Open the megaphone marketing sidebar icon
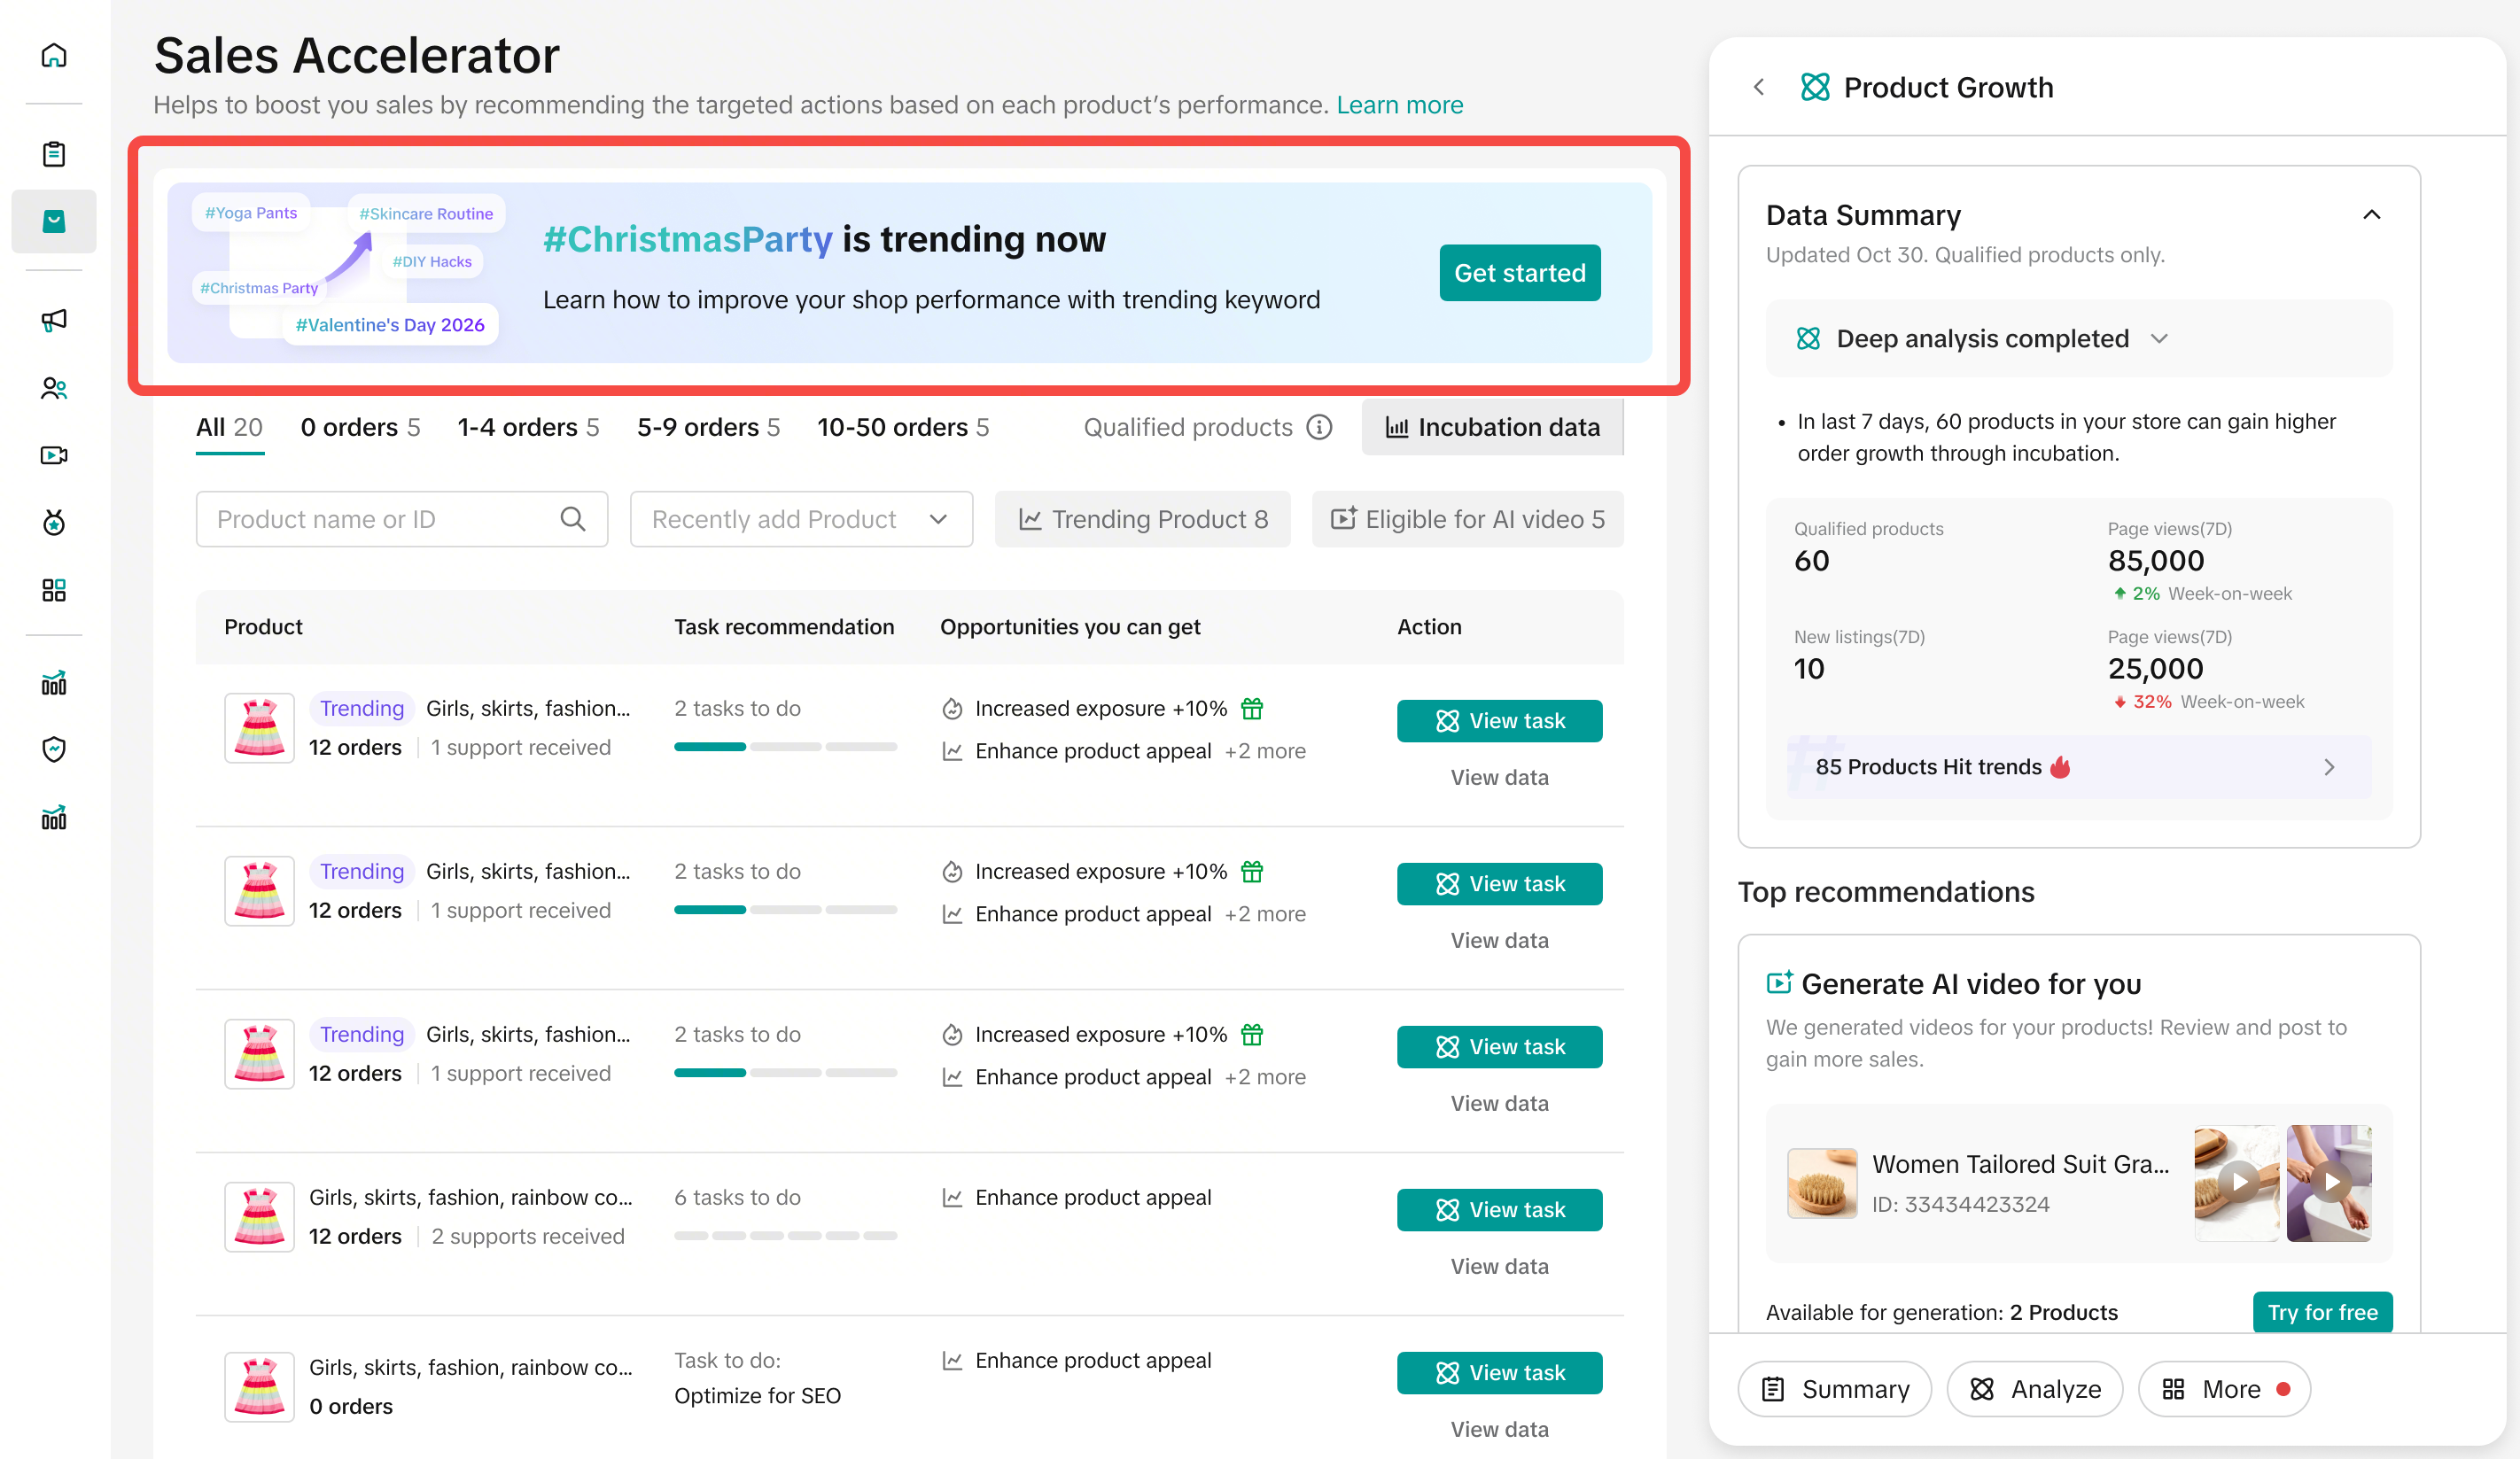Viewport: 2520px width, 1459px height. click(54, 320)
